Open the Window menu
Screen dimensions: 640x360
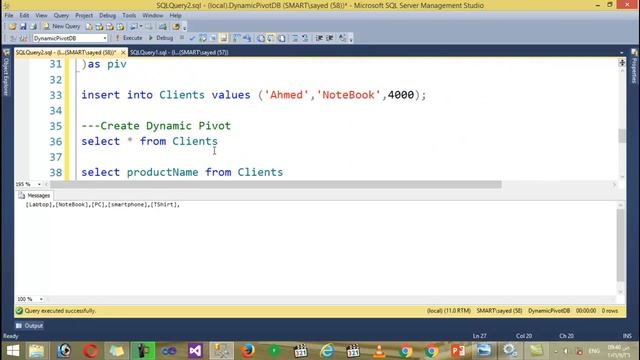tap(153, 16)
